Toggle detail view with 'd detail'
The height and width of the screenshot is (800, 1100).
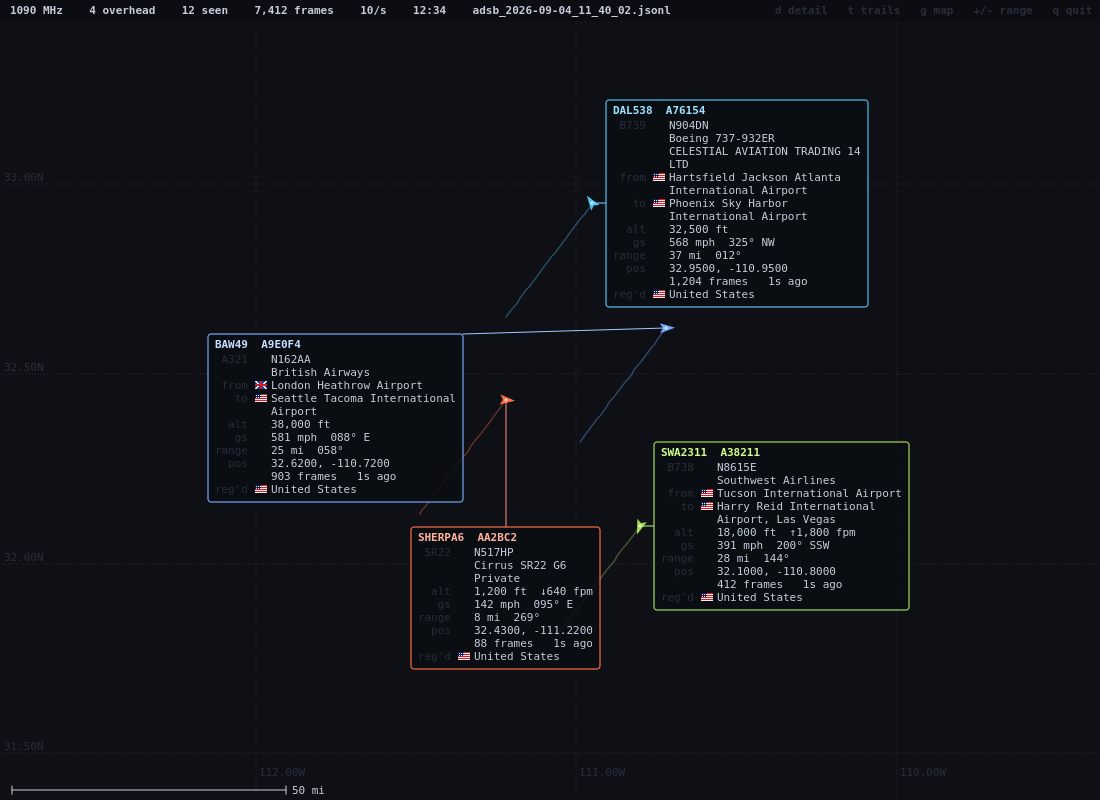800,11
